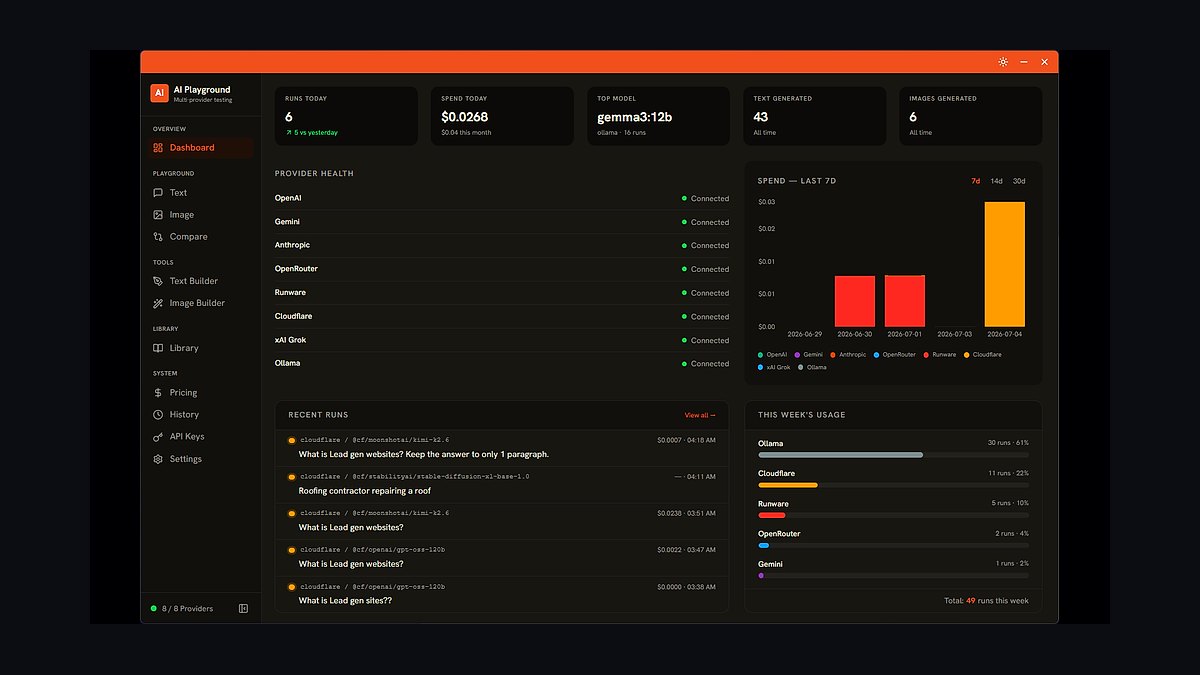
Task: Click the Text chat bubble icon
Action: point(158,193)
